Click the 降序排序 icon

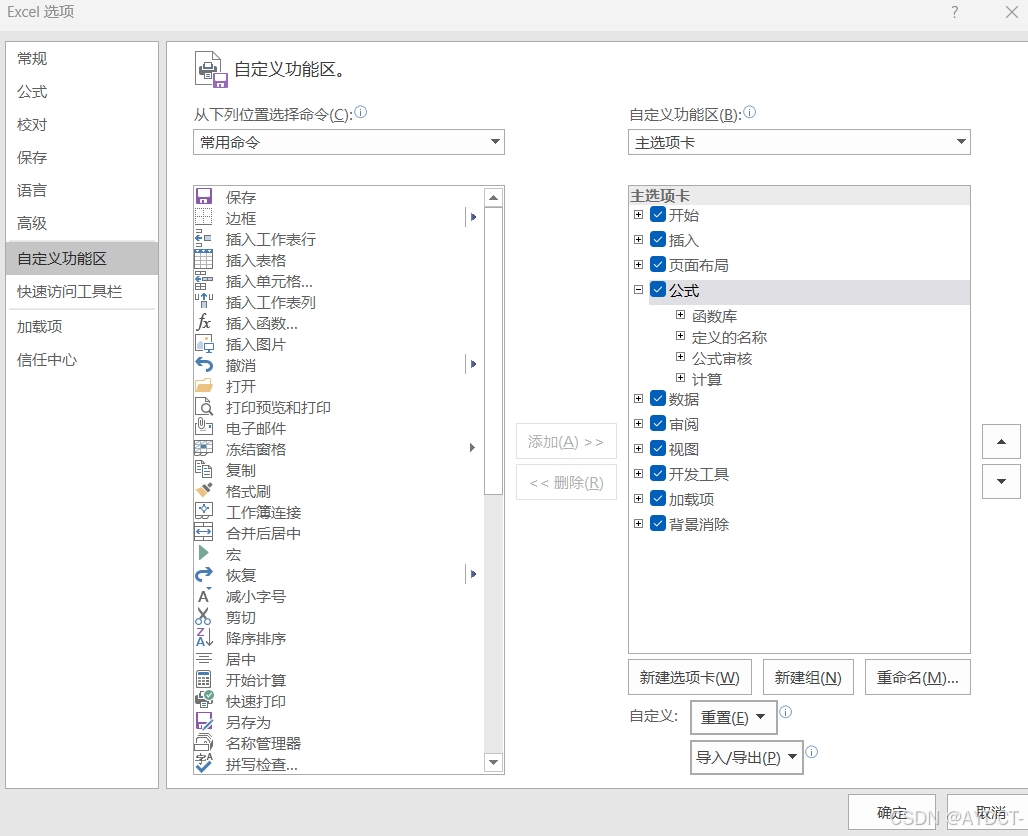point(204,637)
